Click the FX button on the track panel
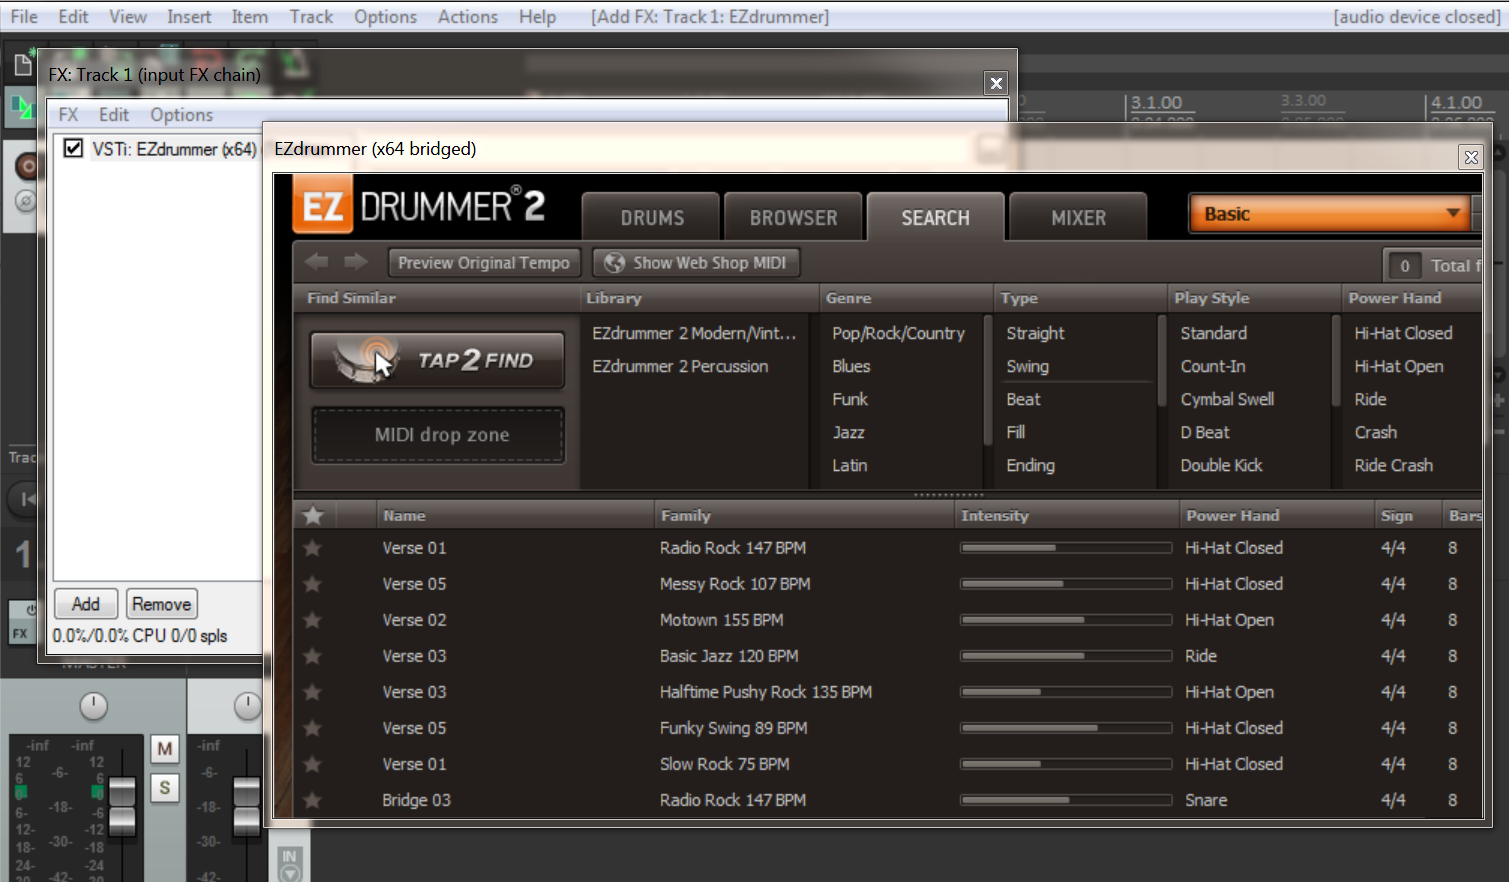Screen dimensions: 1509x882 (20, 633)
